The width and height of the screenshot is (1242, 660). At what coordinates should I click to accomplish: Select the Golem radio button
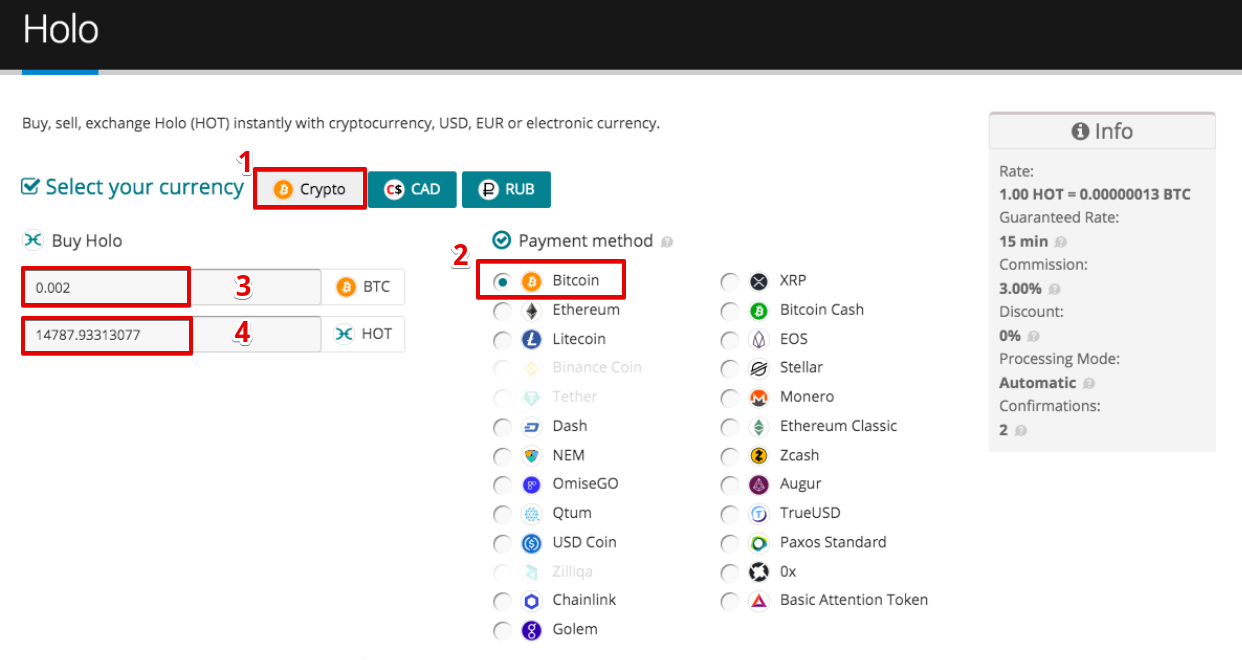[503, 630]
